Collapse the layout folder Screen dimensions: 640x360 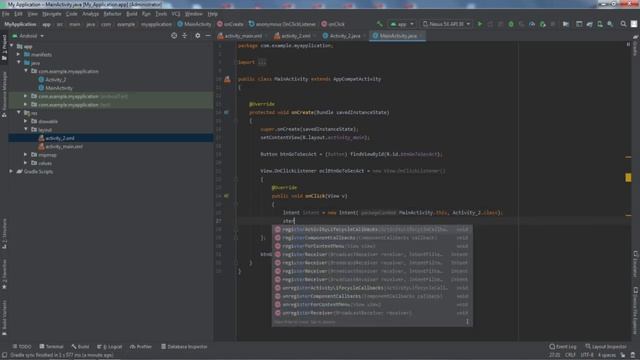coord(26,129)
